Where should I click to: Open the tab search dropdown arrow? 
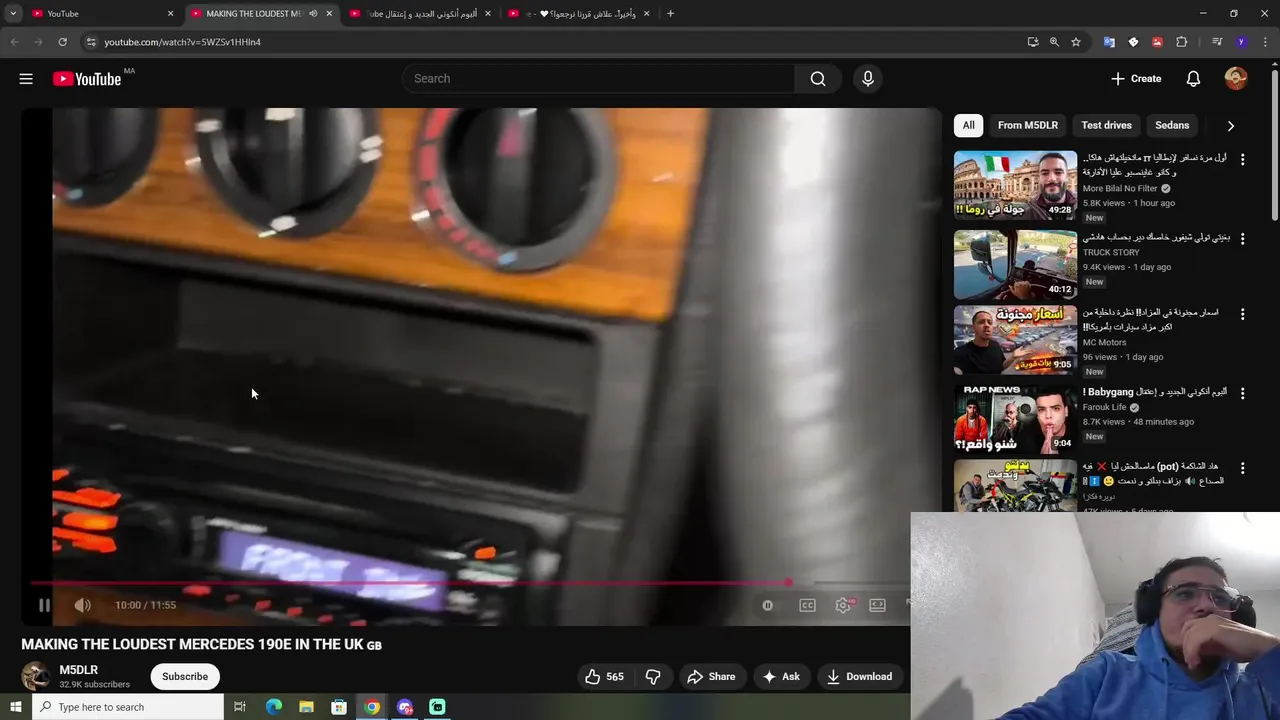13,14
